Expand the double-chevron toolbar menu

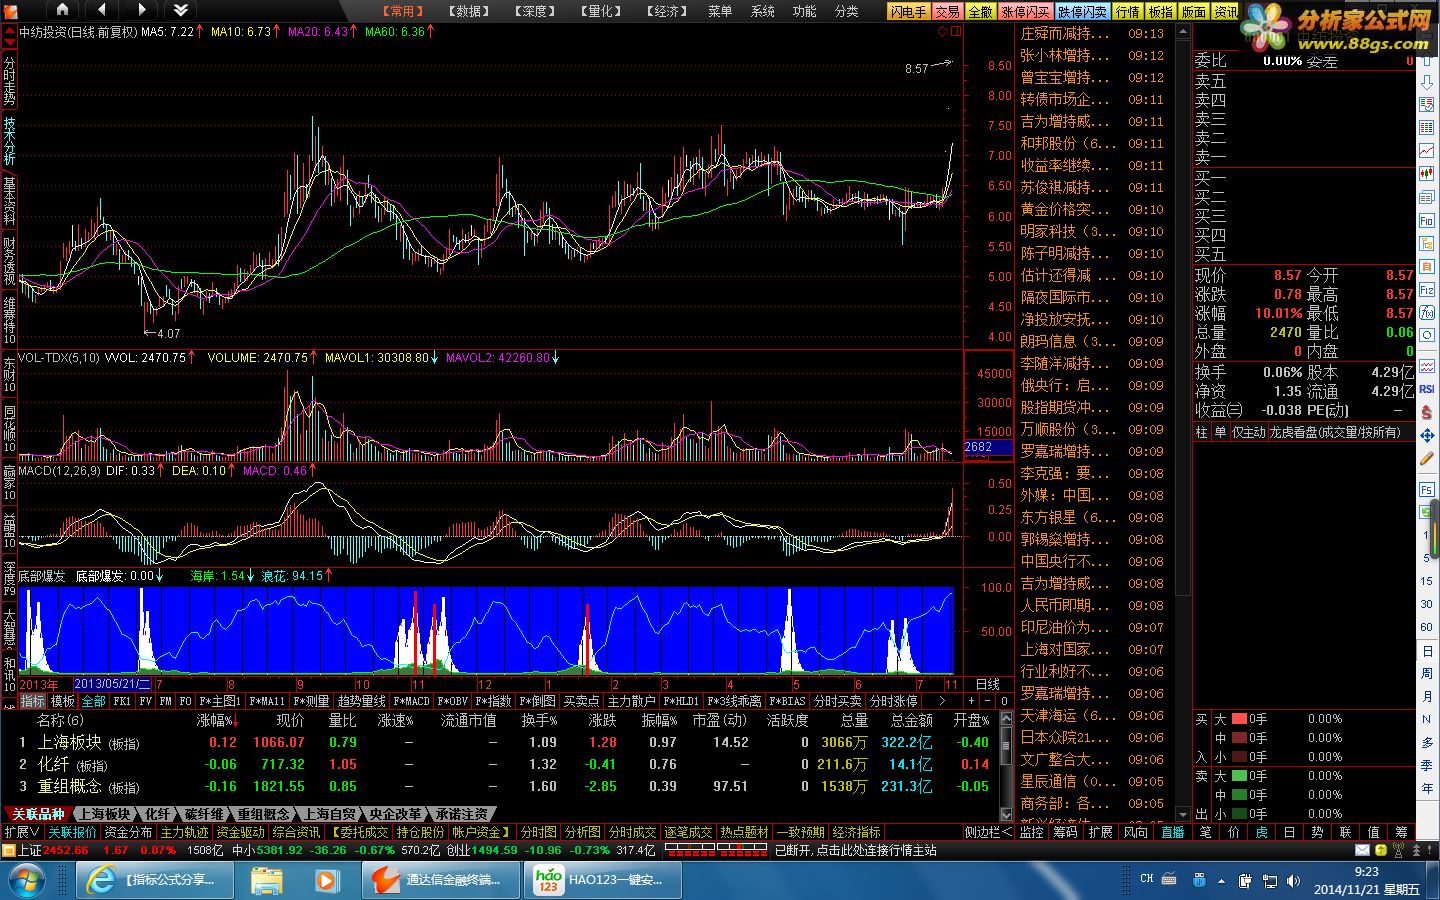[181, 10]
